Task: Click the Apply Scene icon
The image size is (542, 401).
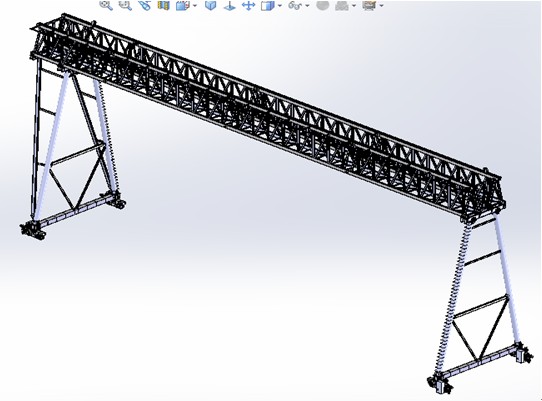Action: pyautogui.click(x=342, y=5)
